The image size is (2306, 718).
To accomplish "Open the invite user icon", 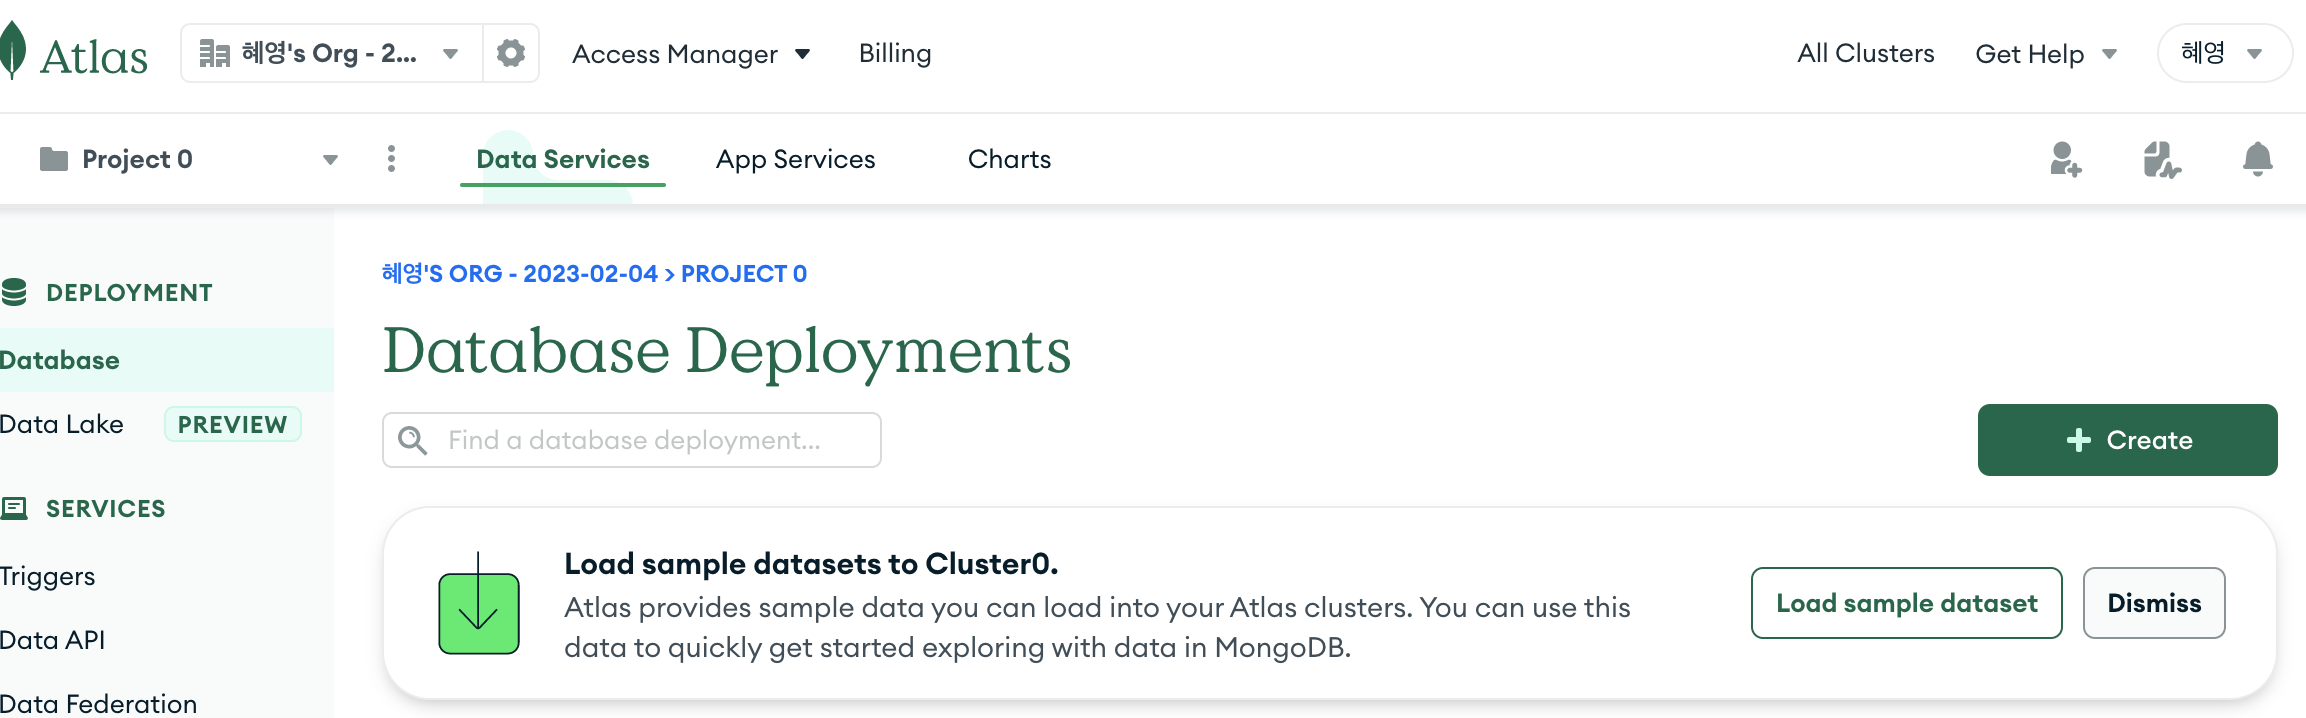I will (x=2065, y=159).
